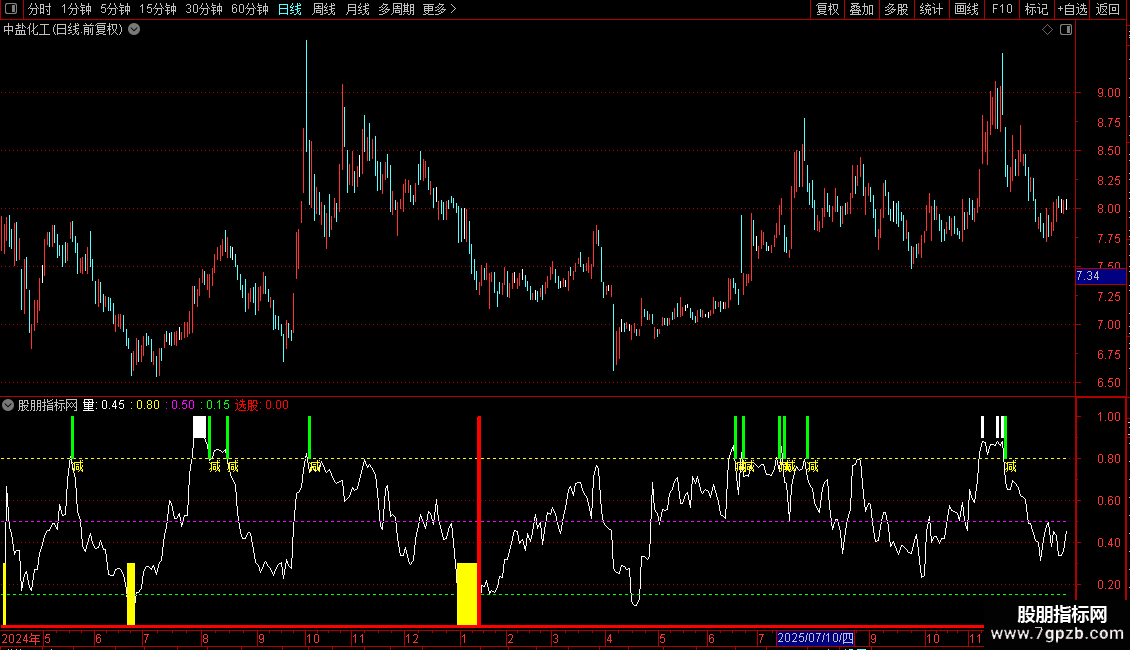
Task: Click the 选股: 0.00 indicator value
Action: tap(262, 405)
